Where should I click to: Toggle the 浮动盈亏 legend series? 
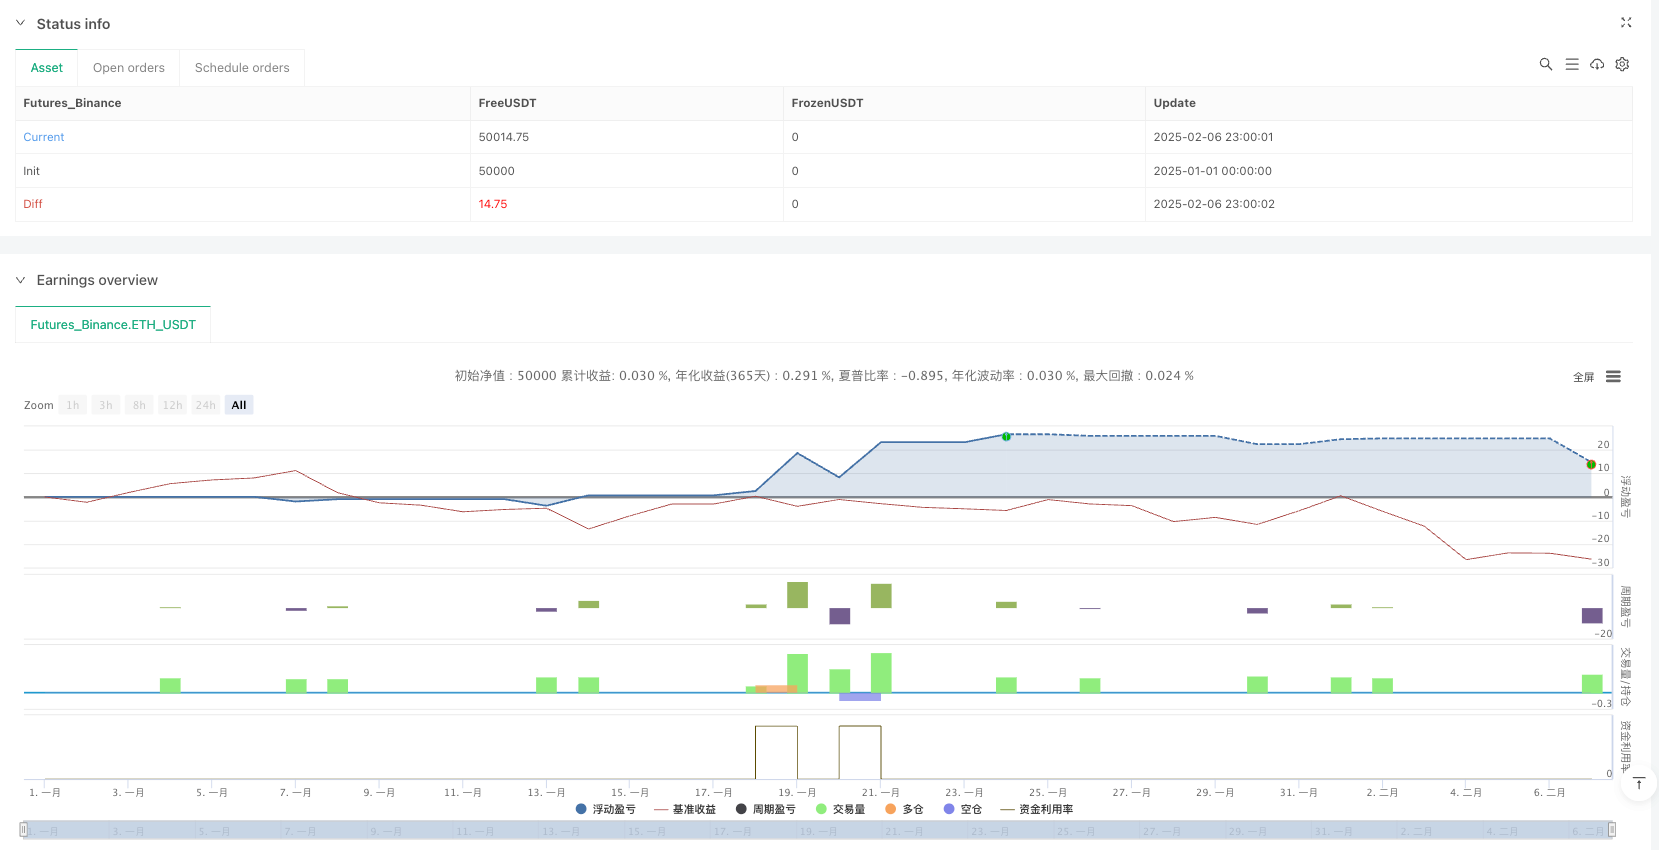tap(606, 809)
